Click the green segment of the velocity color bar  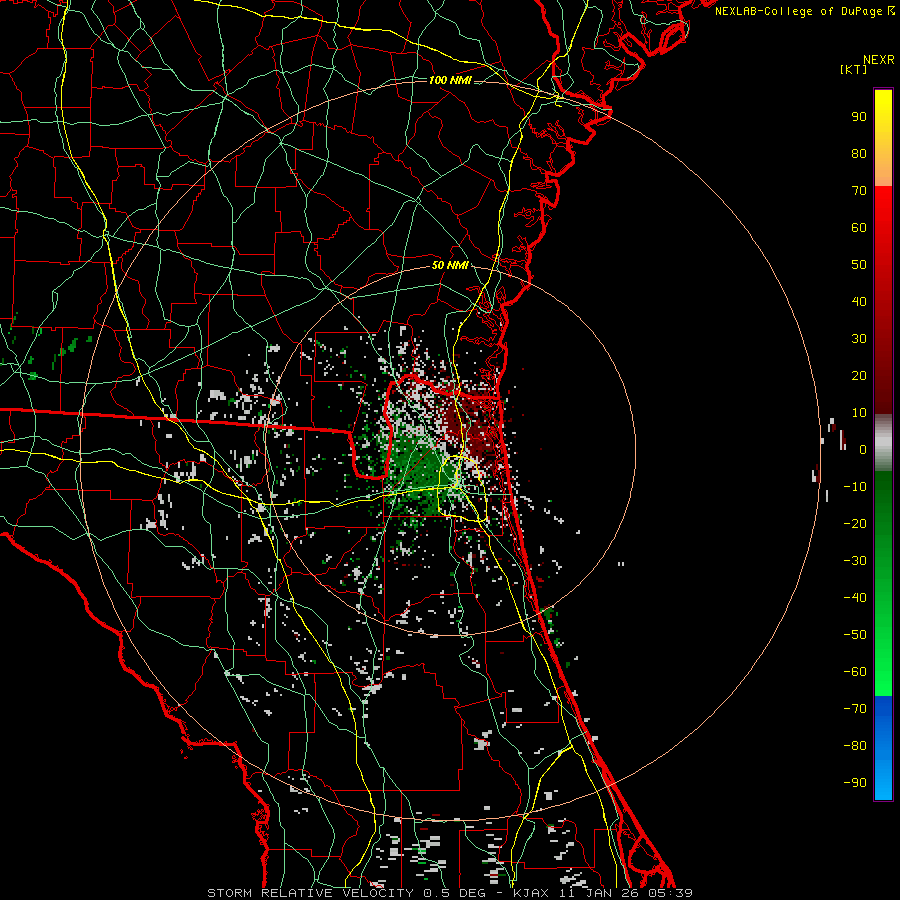883,583
